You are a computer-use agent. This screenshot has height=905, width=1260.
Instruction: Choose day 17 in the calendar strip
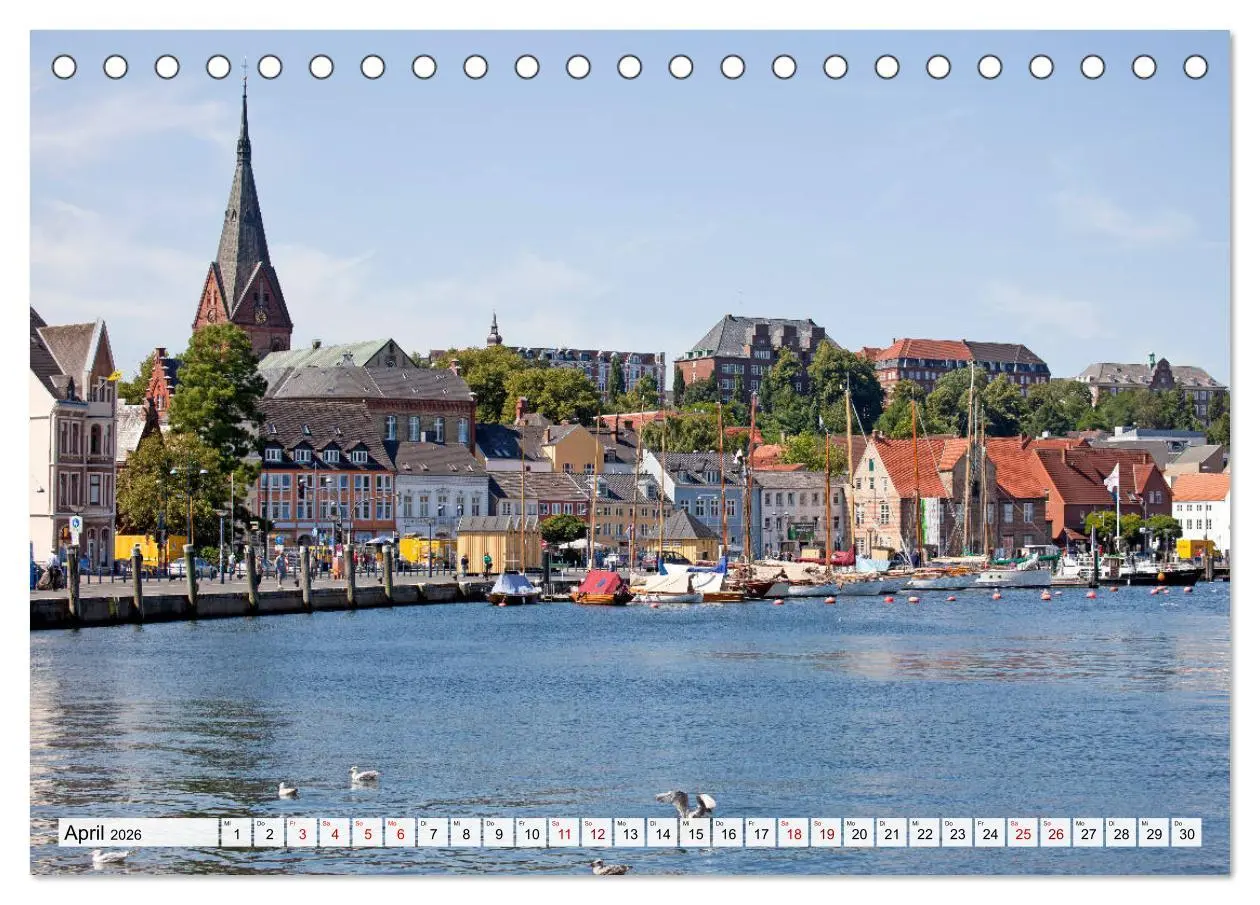760,833
